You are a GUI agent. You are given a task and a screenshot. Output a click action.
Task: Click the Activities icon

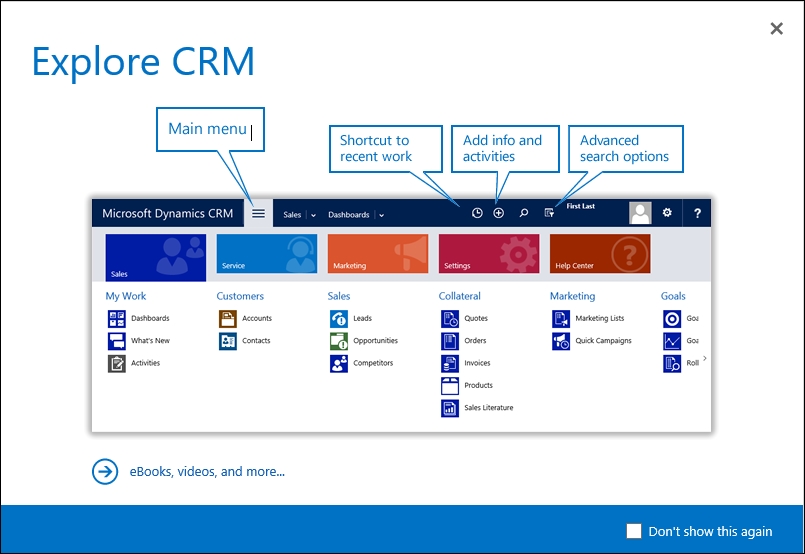tap(117, 364)
